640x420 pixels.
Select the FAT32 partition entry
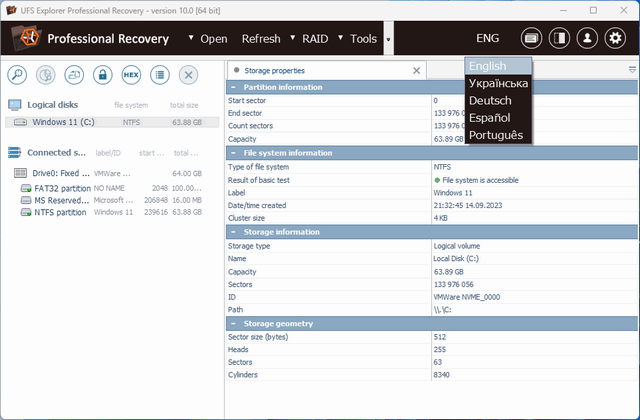[60, 187]
